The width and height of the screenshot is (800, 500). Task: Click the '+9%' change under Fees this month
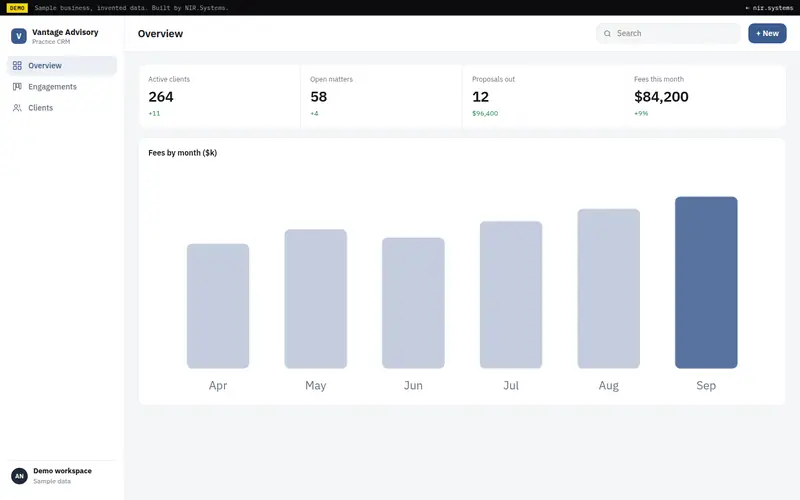click(641, 114)
